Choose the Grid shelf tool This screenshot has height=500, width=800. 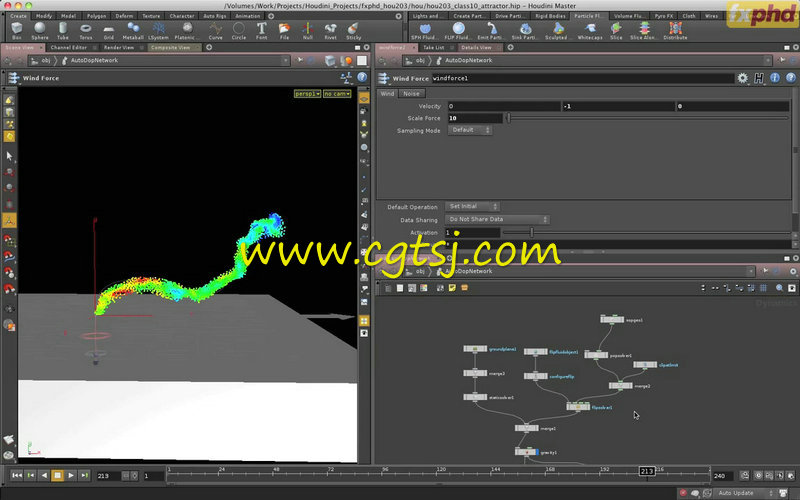109,30
